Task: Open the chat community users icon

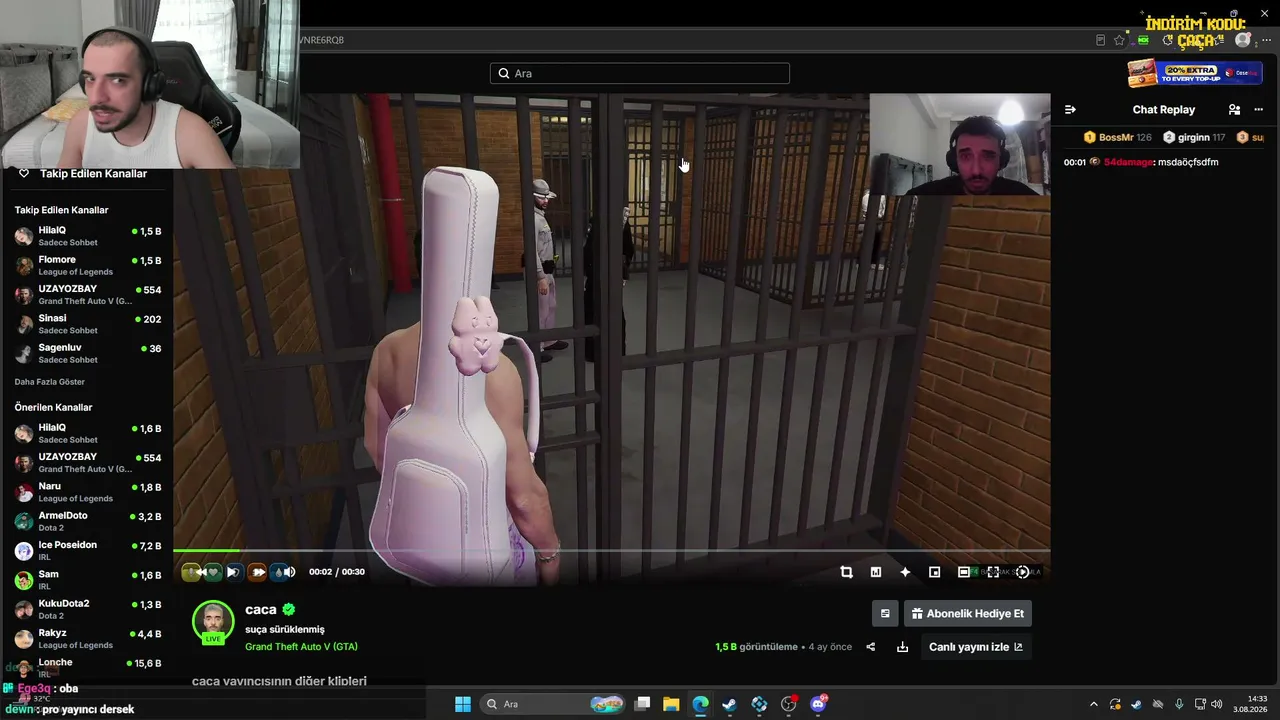Action: click(1234, 110)
